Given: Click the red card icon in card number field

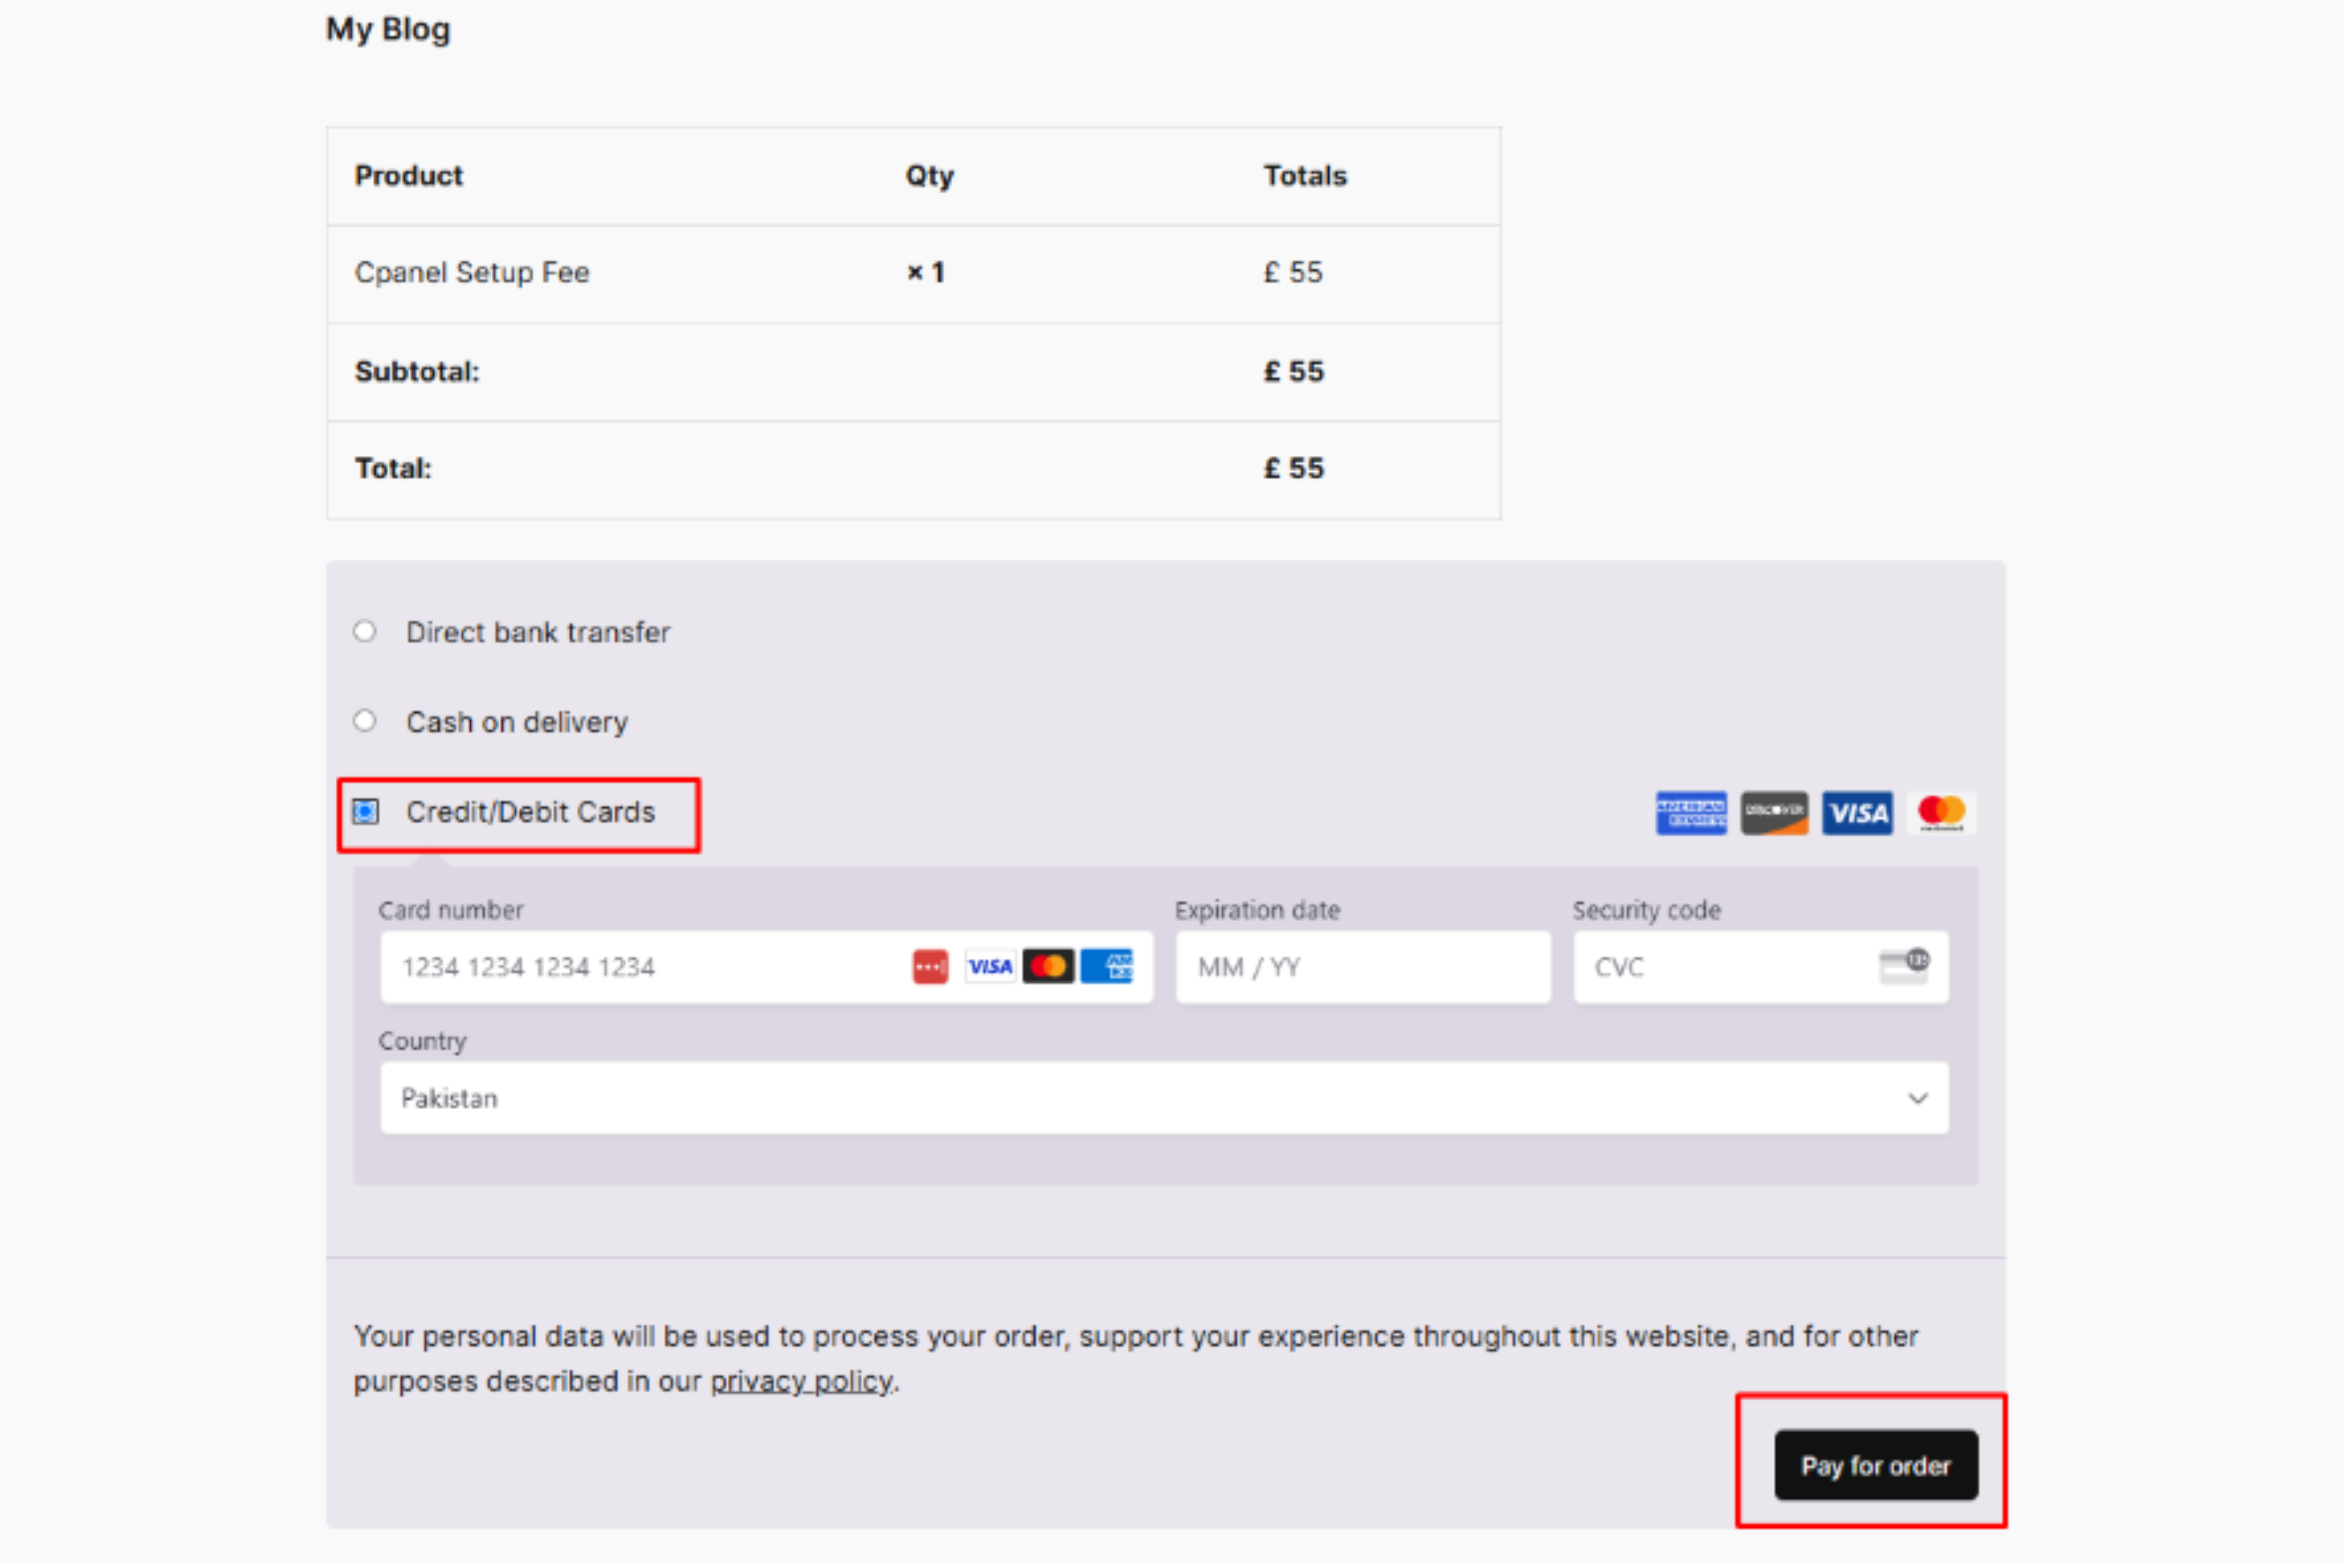Looking at the screenshot, I should (930, 966).
